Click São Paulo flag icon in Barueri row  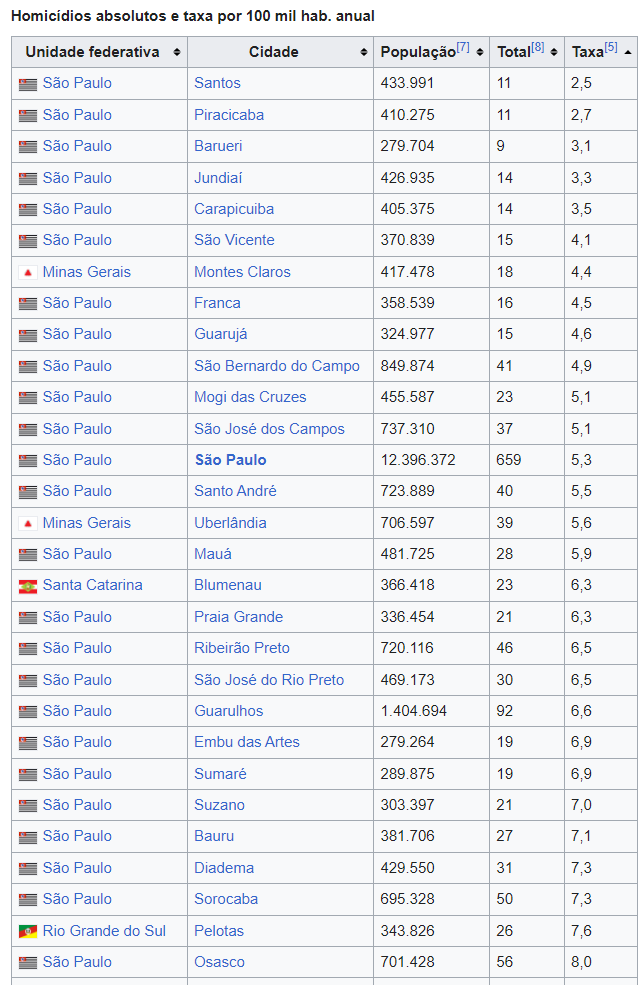click(x=28, y=146)
